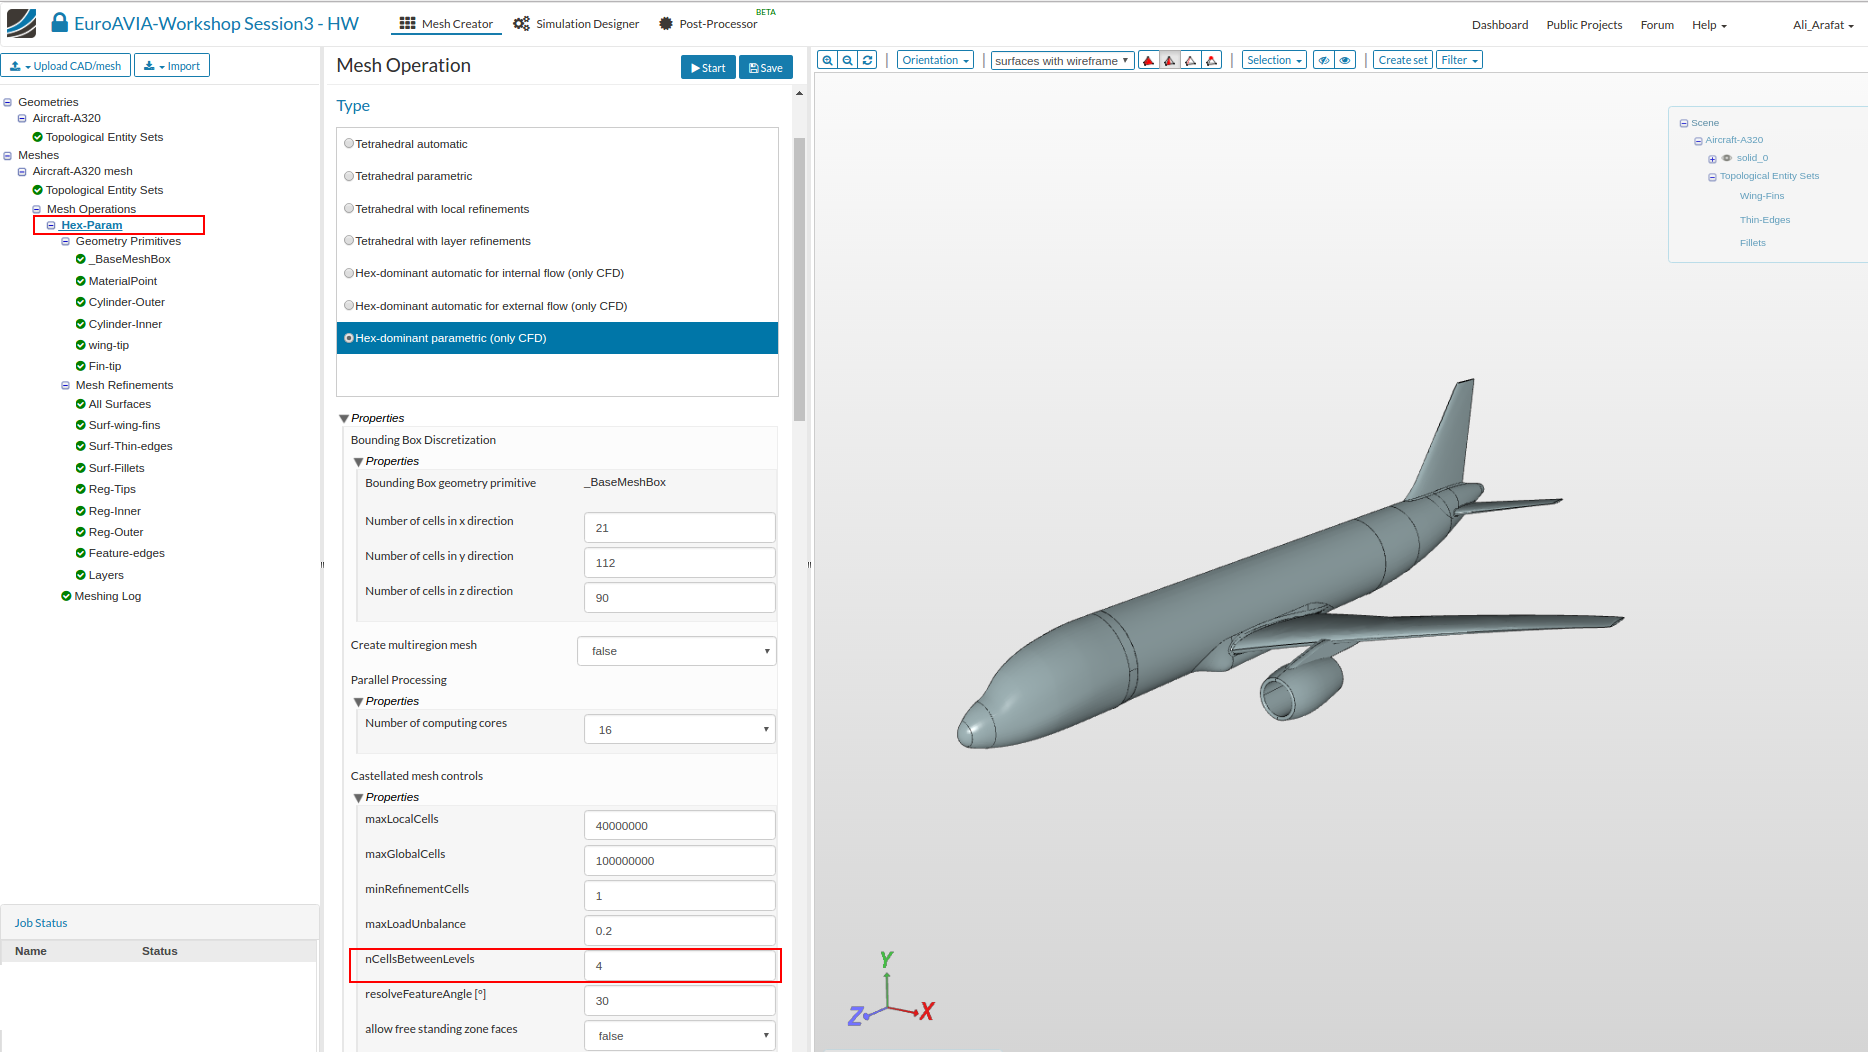The image size is (1868, 1052).
Task: Open the Help menu
Action: (1709, 25)
